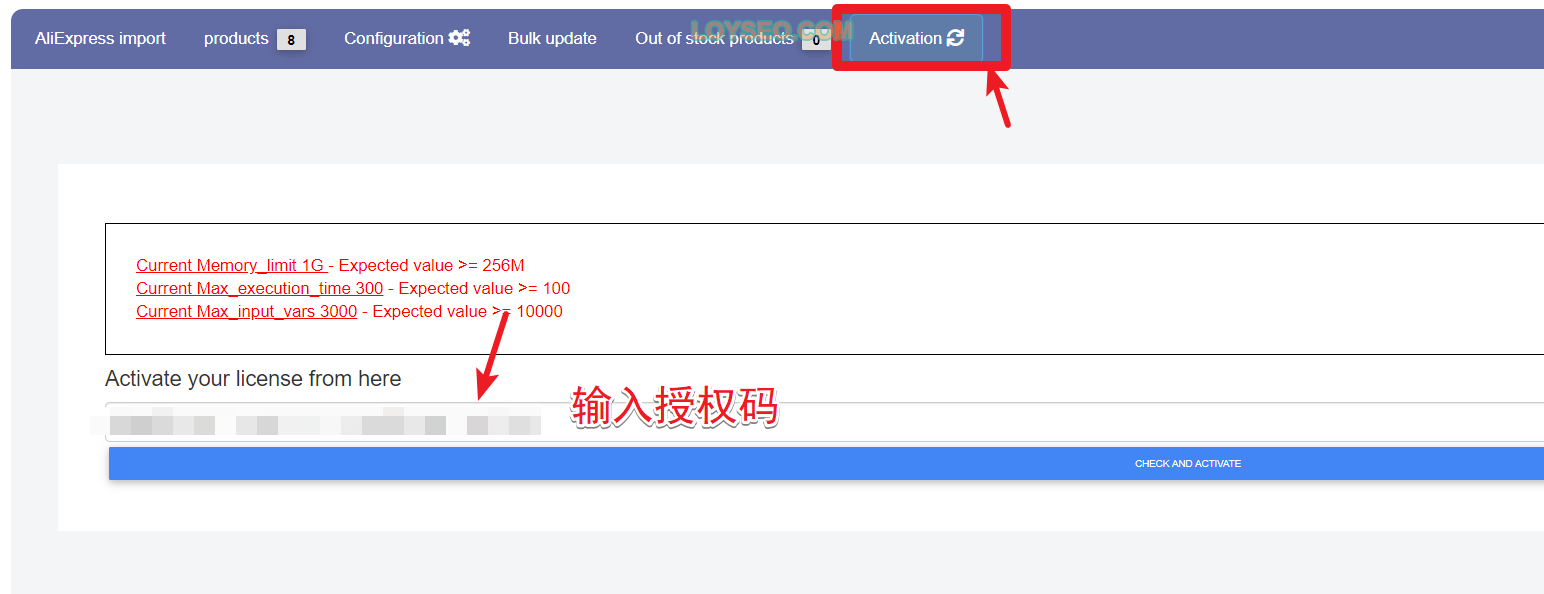This screenshot has height=594, width=1544.
Task: Click the LOYSEO.COM watermark text
Action: tap(771, 30)
